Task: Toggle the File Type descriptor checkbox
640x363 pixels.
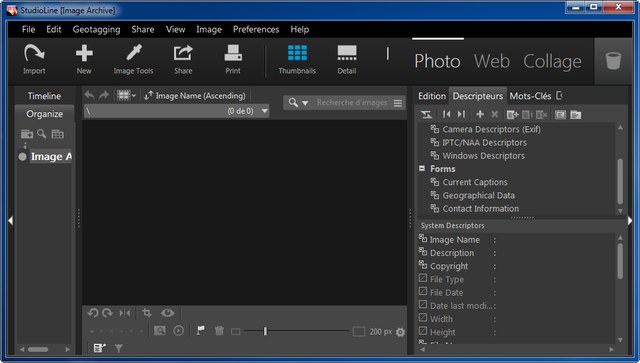Action: coord(423,278)
